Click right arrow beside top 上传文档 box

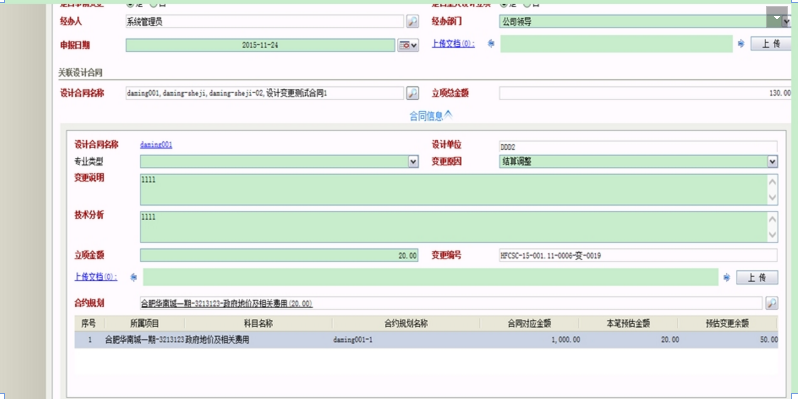(741, 44)
